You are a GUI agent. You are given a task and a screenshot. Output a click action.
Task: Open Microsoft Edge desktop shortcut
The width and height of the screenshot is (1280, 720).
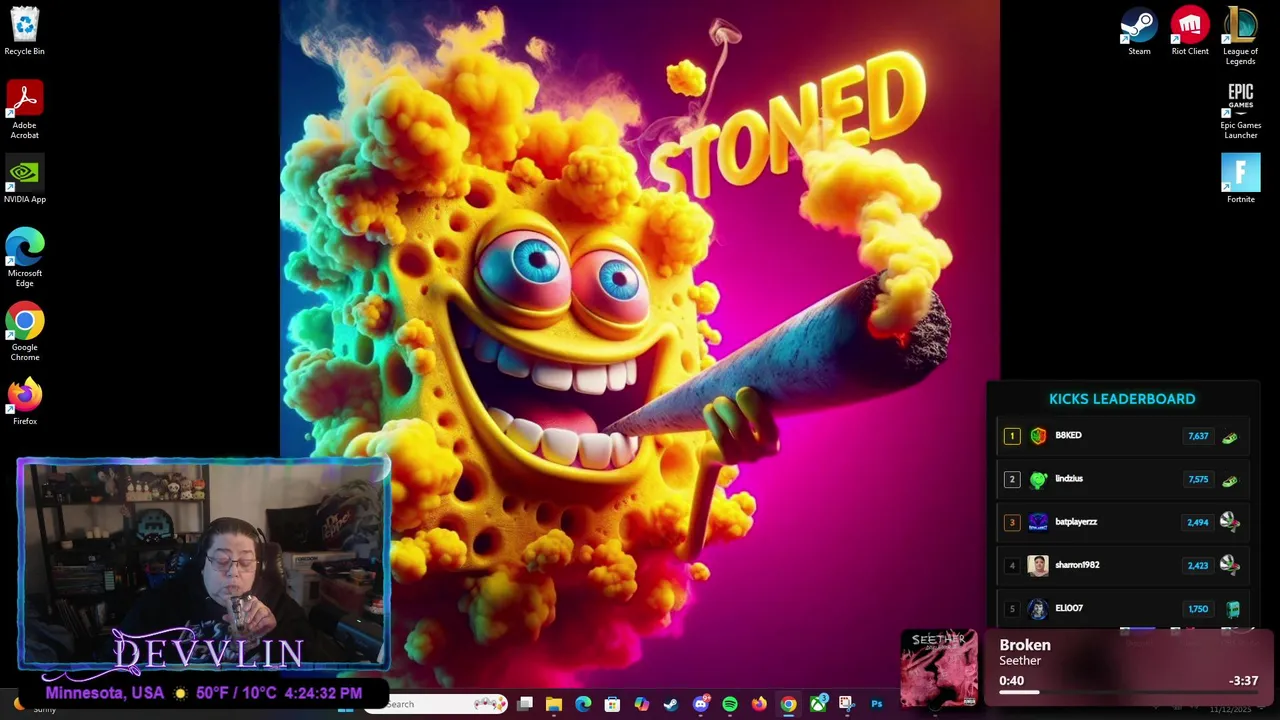[24, 258]
